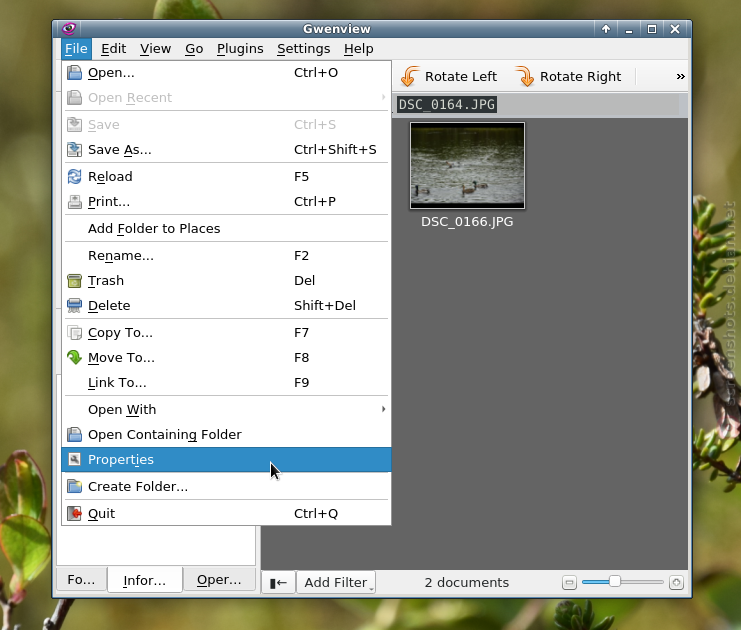Click the Properties wrench icon
The image size is (741, 630).
(74, 459)
